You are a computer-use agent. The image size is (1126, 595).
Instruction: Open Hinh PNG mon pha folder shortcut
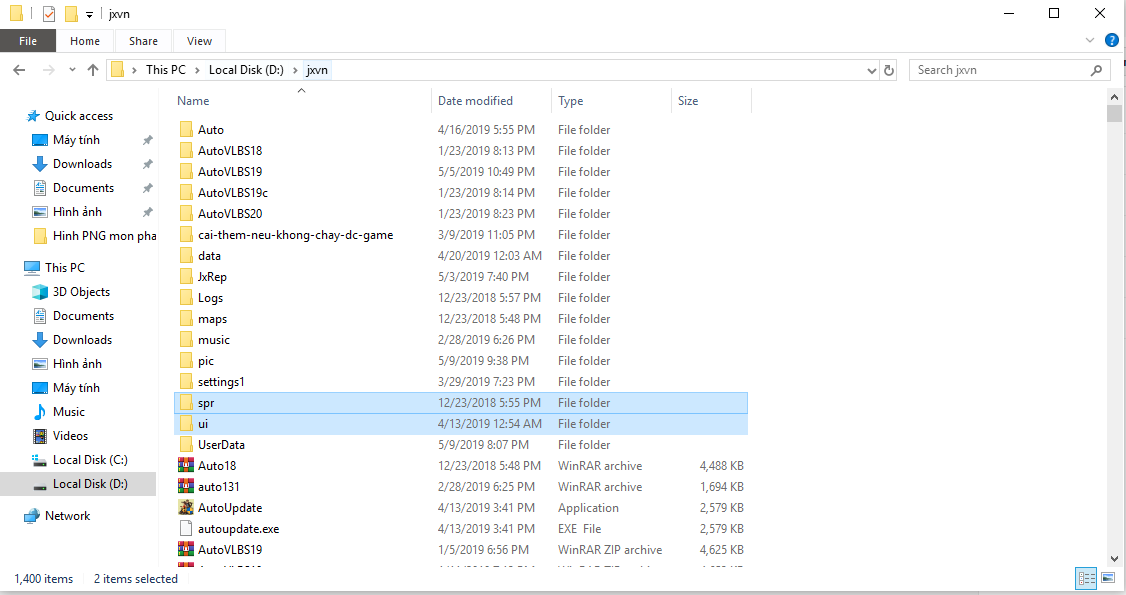coord(104,235)
